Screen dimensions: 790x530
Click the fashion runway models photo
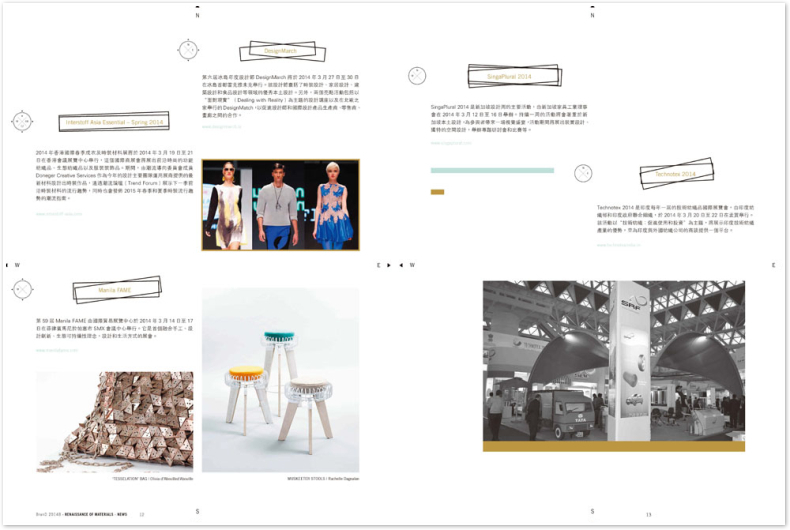(281, 205)
